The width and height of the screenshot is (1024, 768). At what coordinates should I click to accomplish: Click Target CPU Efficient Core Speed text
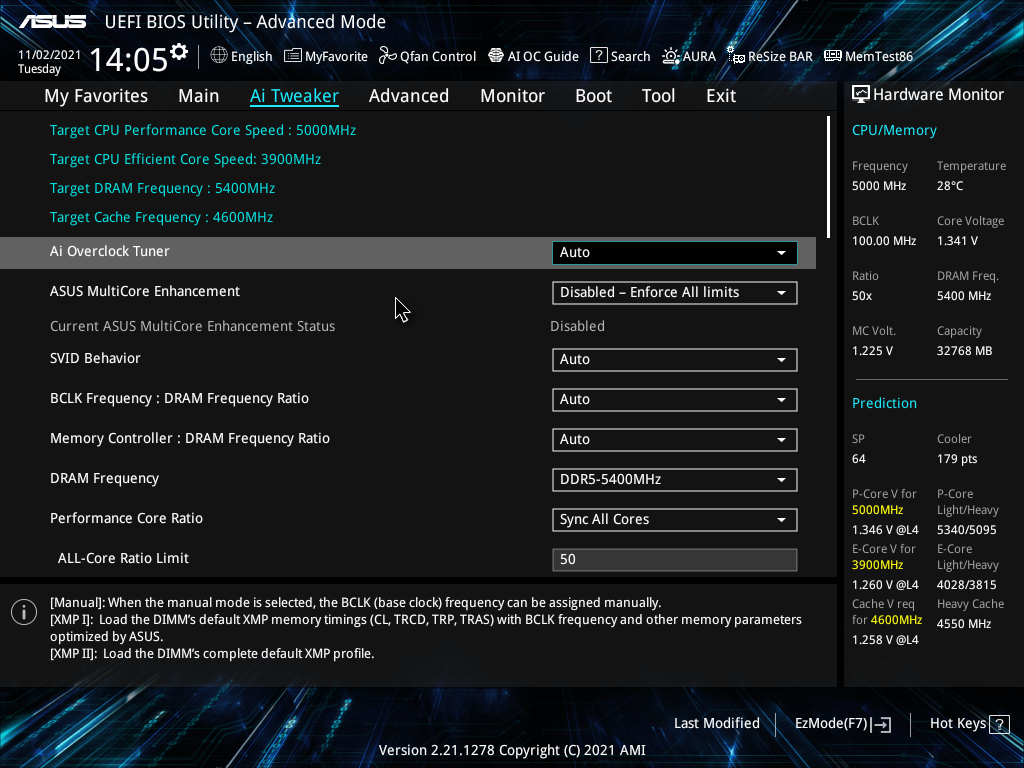tap(185, 159)
